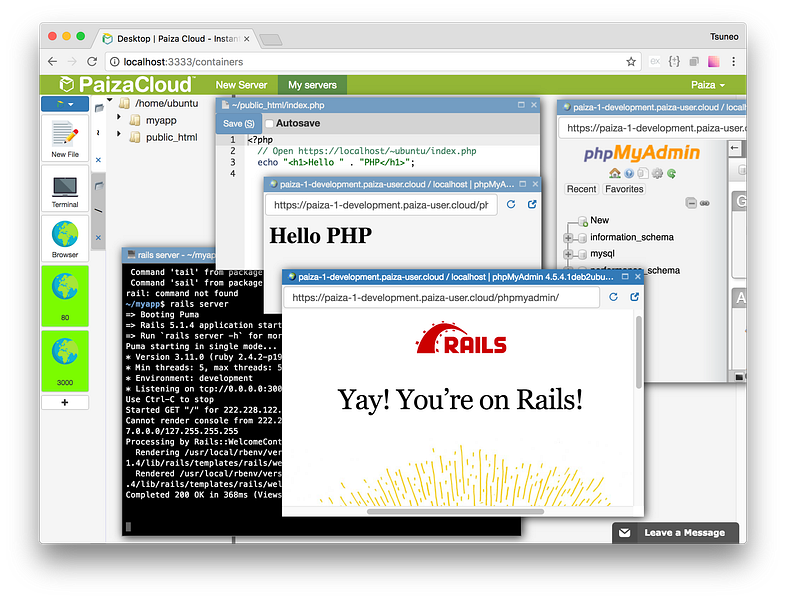Select information_schema in database tree
This screenshot has width=786, height=600.
click(632, 237)
